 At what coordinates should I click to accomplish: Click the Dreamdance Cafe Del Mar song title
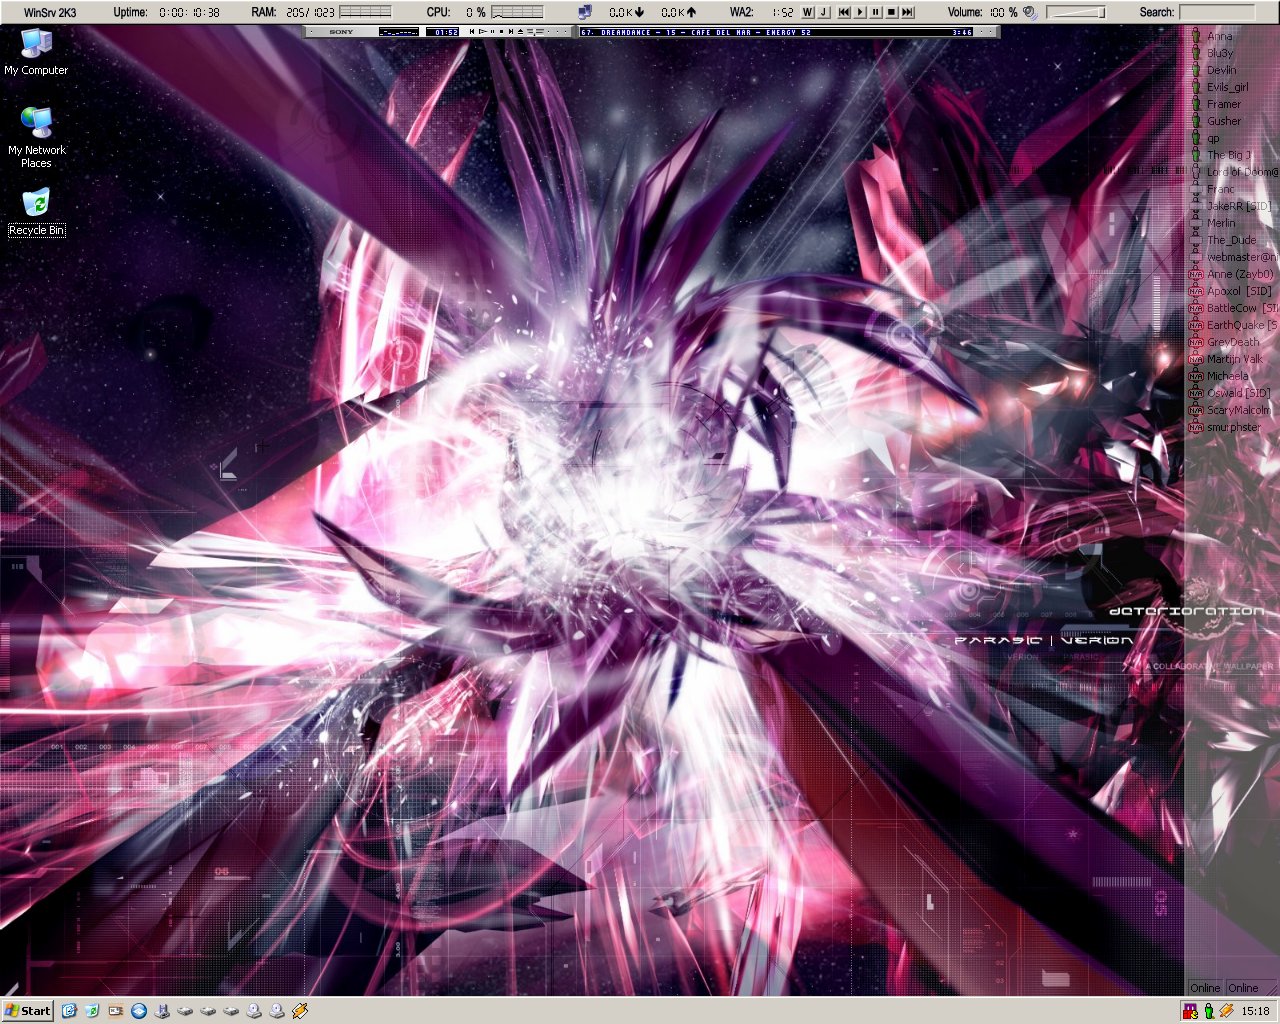coord(696,32)
